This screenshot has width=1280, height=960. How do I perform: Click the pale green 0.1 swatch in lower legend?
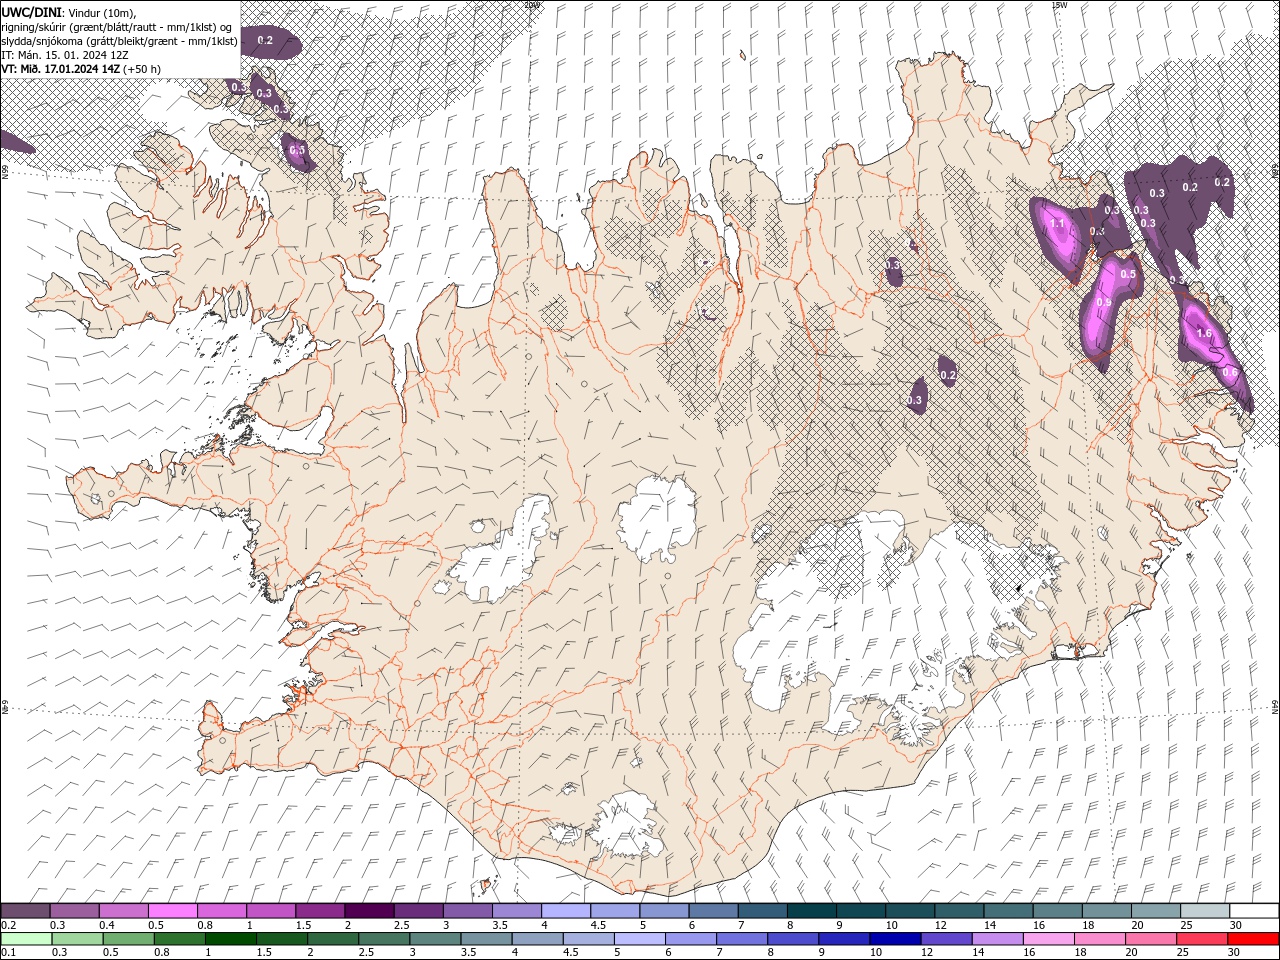pyautogui.click(x=26, y=939)
